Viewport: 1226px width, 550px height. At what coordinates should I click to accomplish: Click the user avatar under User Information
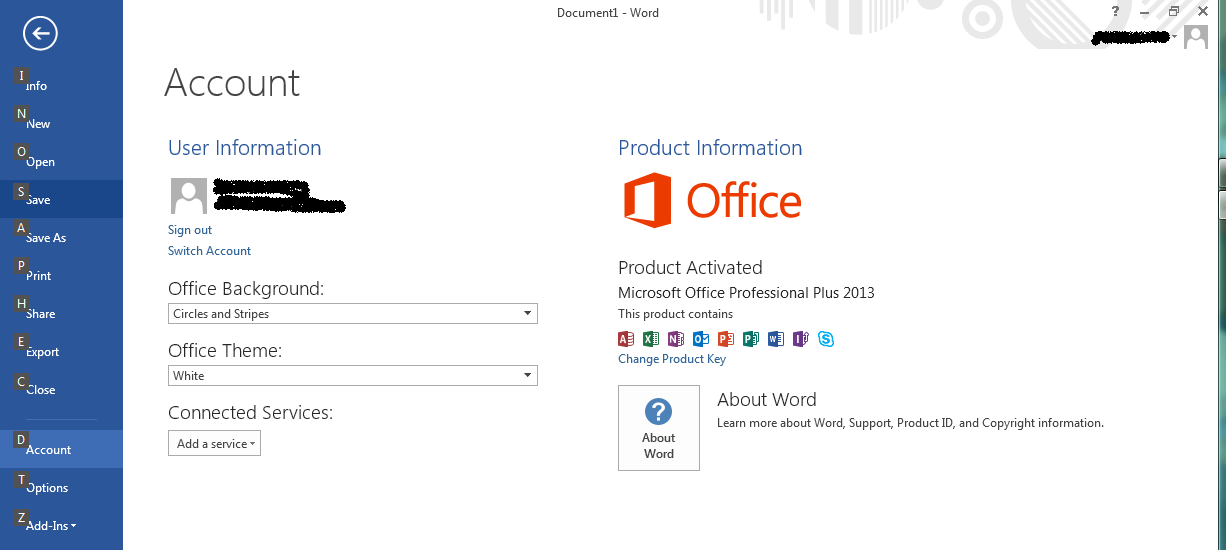coord(189,196)
